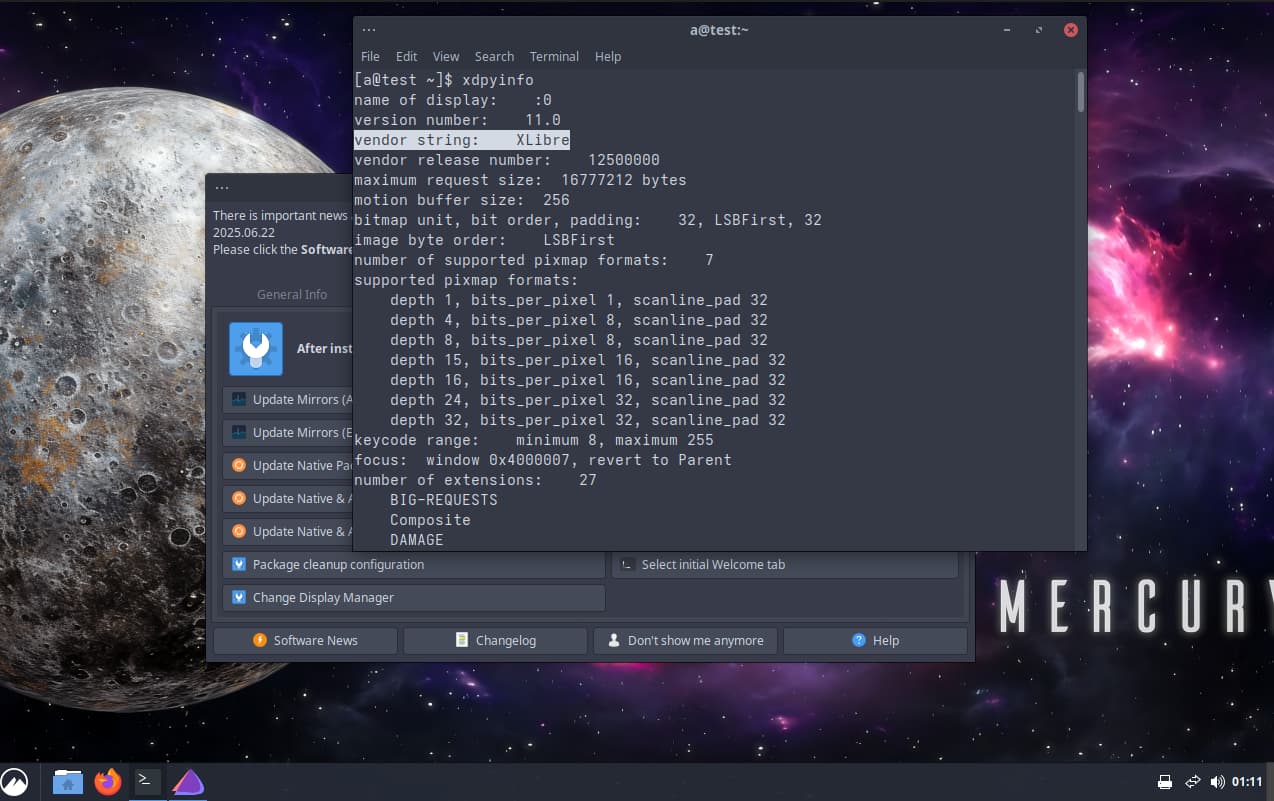
Task: Open Firefox from the taskbar
Action: pyautogui.click(x=107, y=782)
